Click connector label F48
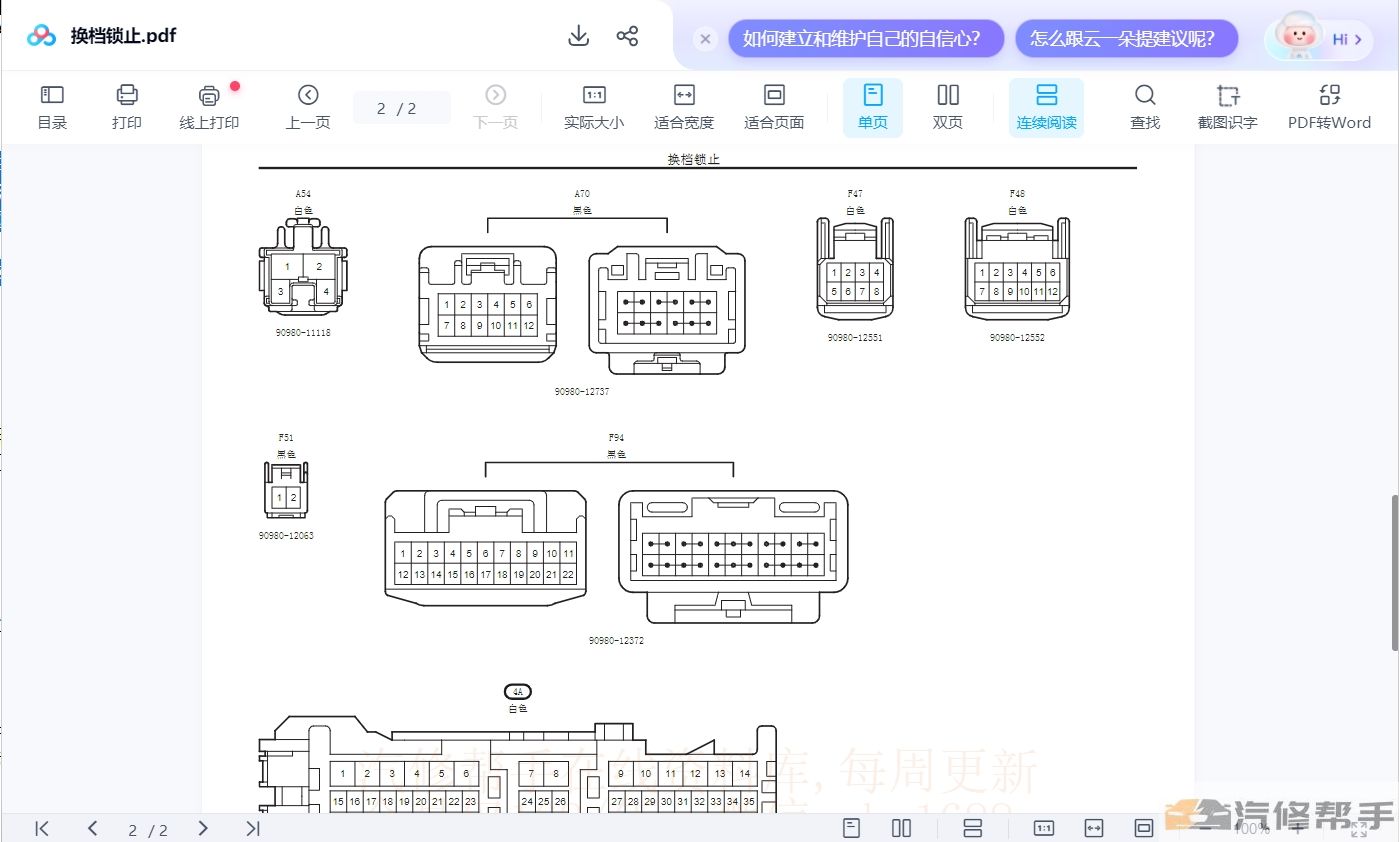 [1017, 193]
